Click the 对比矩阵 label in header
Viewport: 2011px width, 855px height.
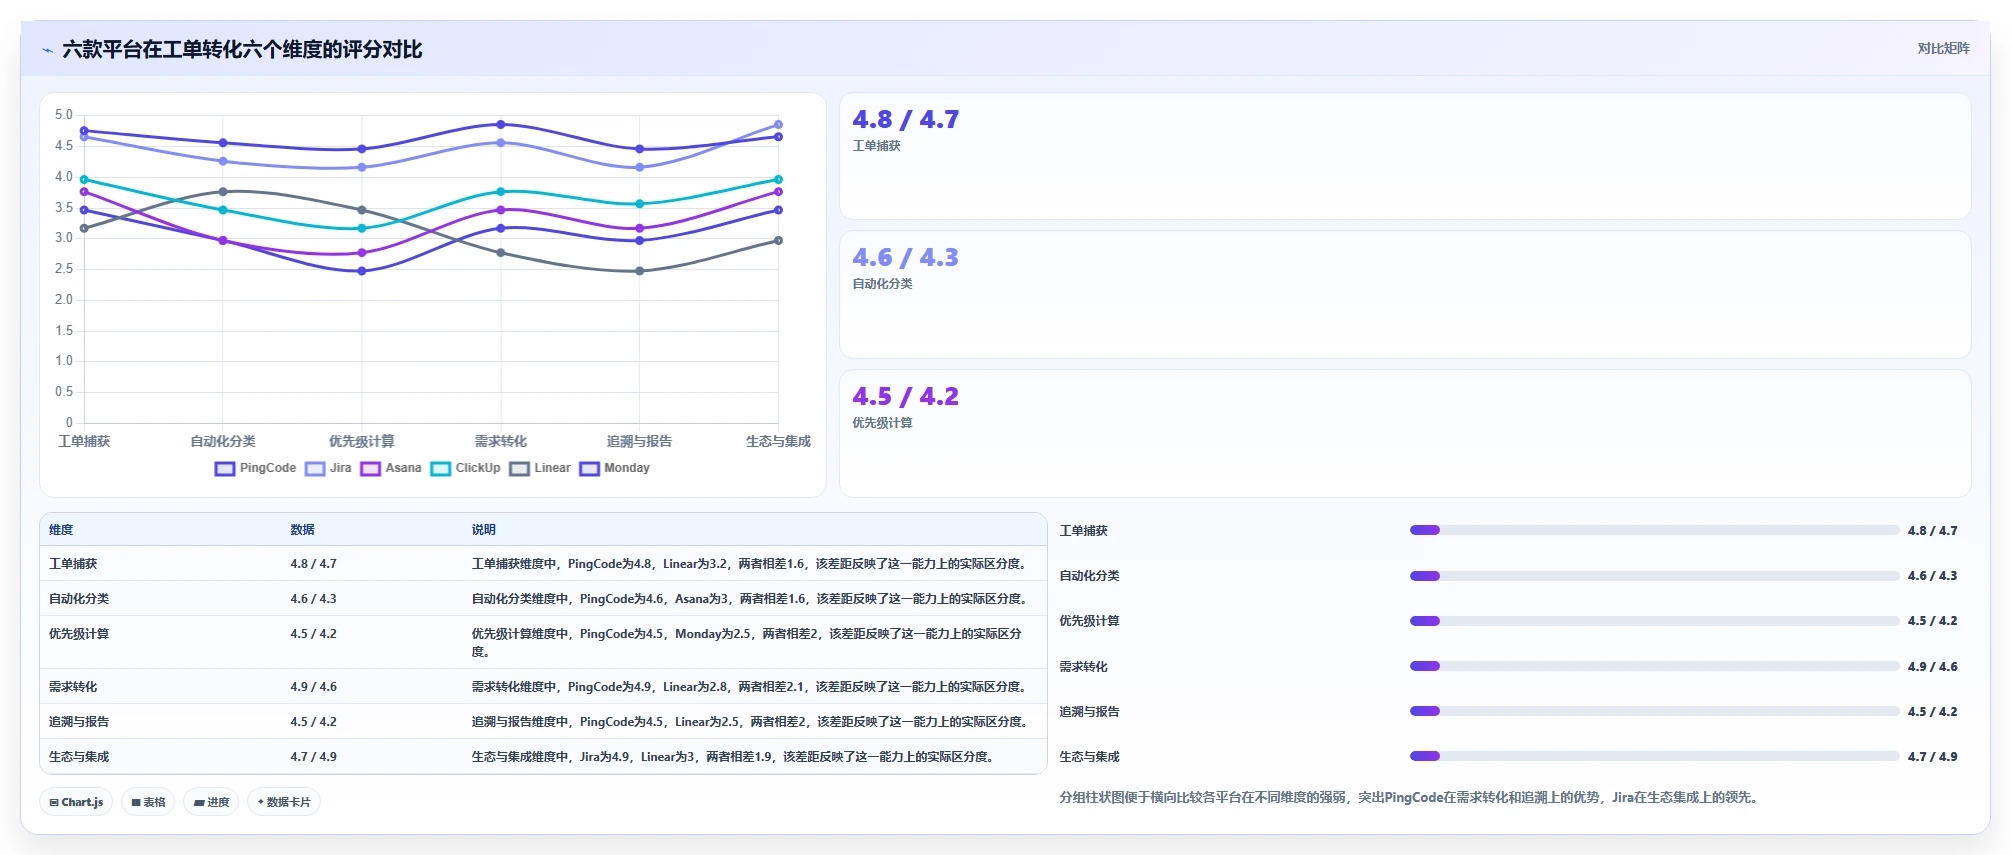click(1943, 49)
